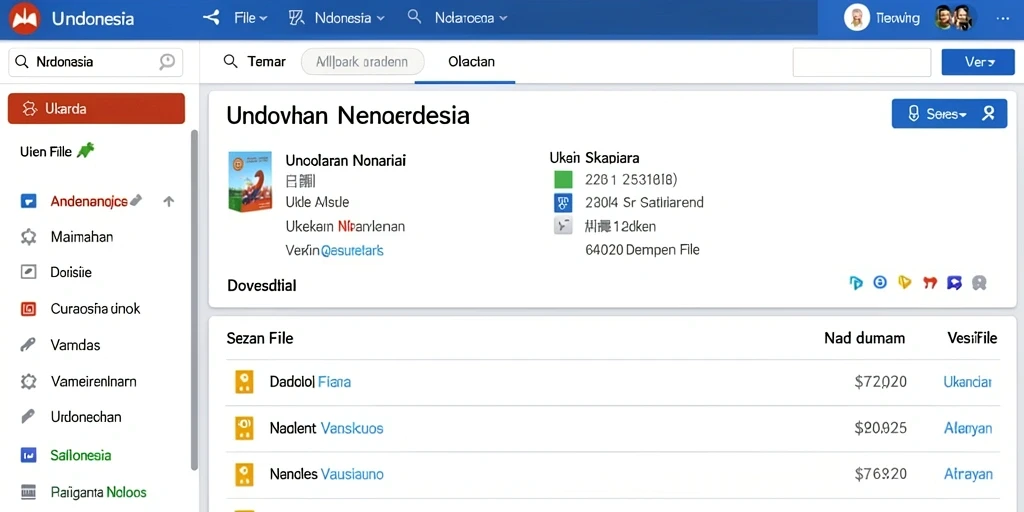Click the empty input field beside Ver button
The image size is (1024, 512).
click(x=861, y=62)
